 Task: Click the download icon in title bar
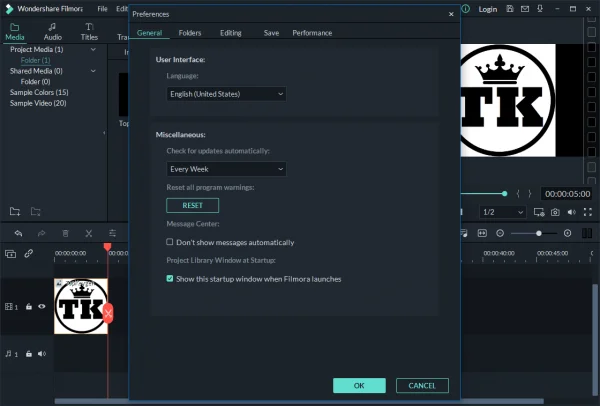540,8
